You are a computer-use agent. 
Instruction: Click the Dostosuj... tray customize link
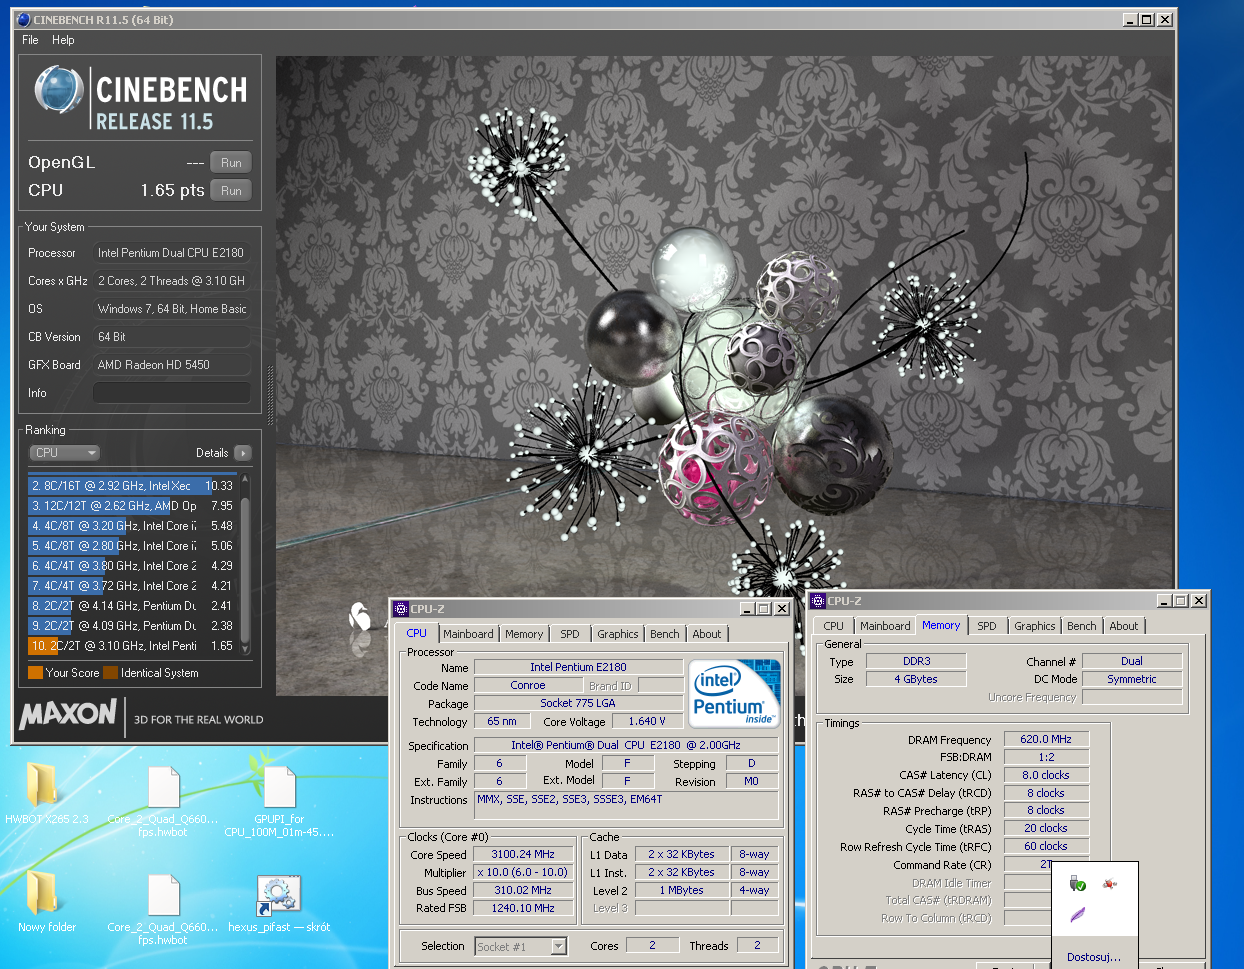pos(1094,957)
